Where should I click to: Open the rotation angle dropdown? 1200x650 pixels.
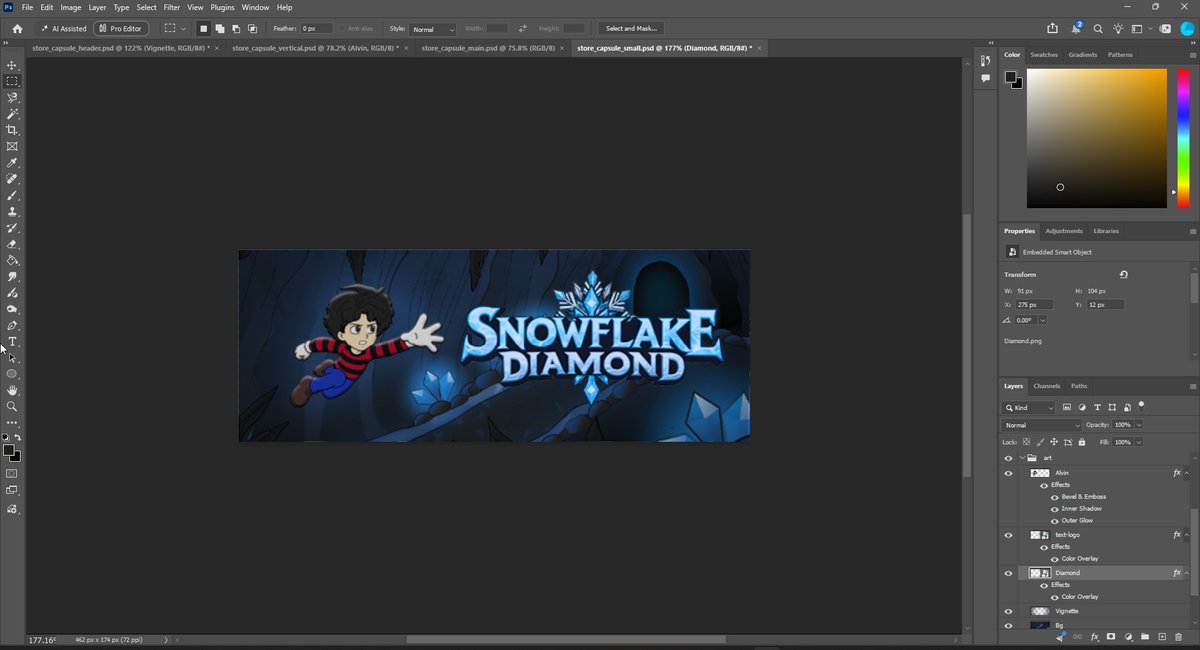[x=1043, y=320]
